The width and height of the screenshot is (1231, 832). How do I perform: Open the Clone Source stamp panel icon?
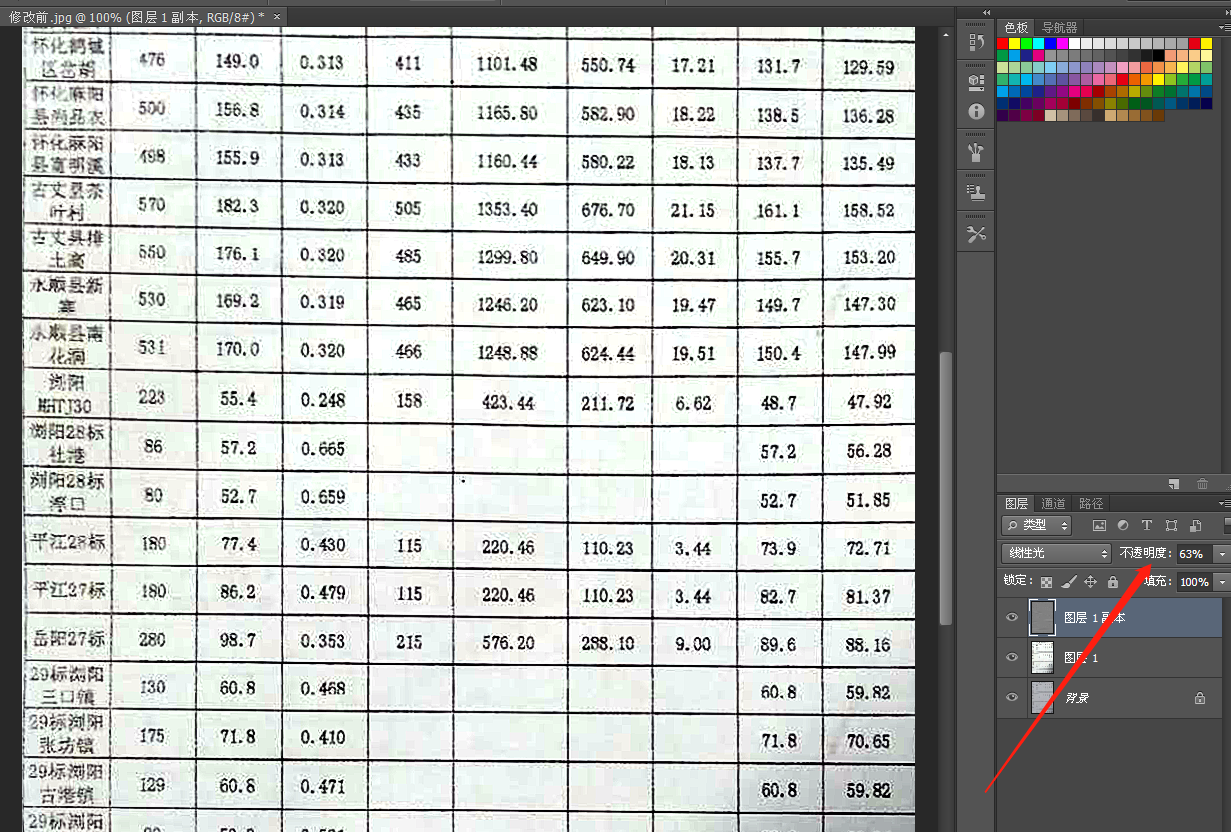(x=977, y=191)
